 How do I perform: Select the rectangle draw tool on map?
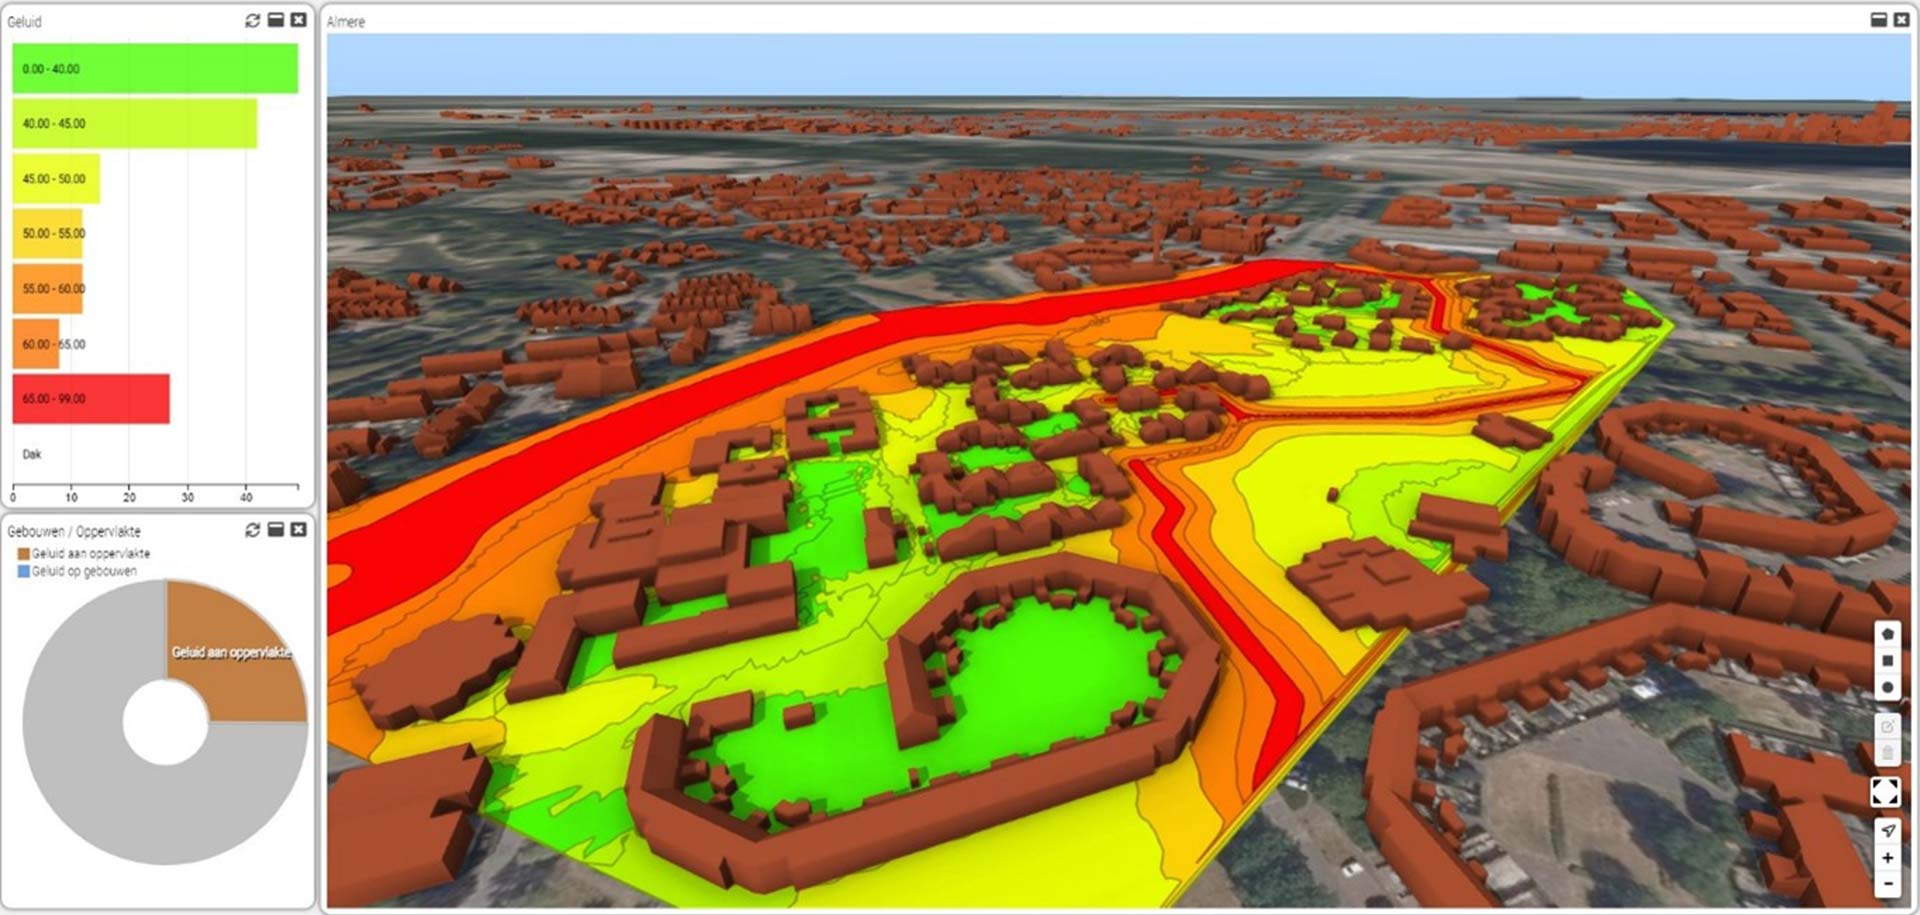1886,661
